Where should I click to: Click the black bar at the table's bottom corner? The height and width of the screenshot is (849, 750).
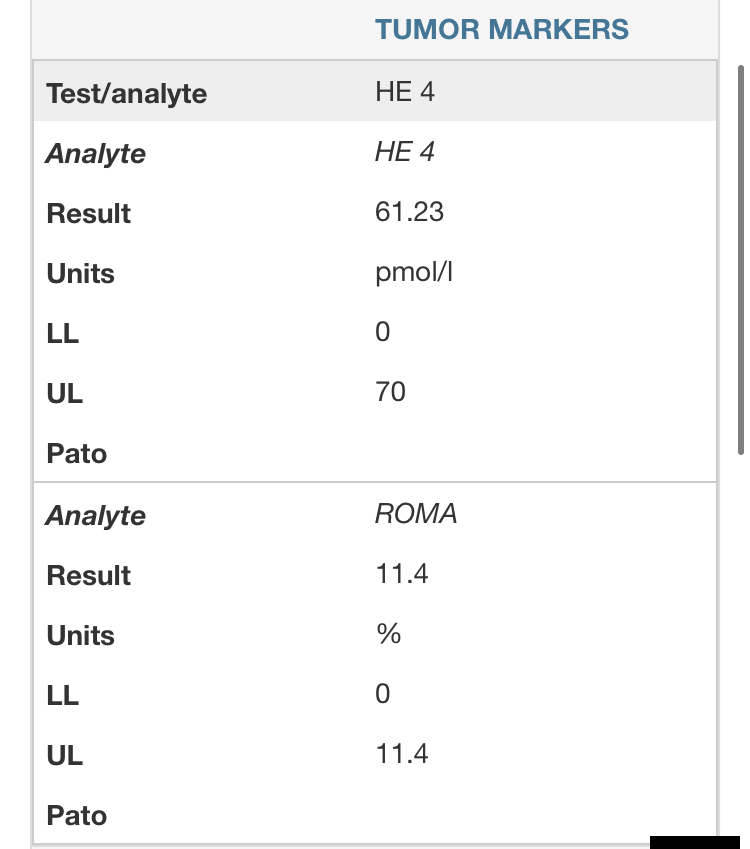click(x=694, y=842)
